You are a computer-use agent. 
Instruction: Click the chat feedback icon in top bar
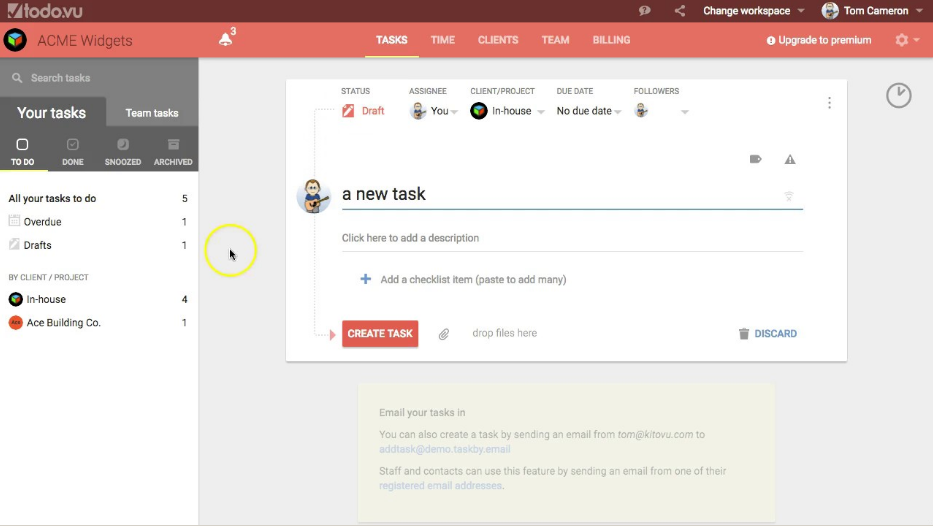[644, 11]
